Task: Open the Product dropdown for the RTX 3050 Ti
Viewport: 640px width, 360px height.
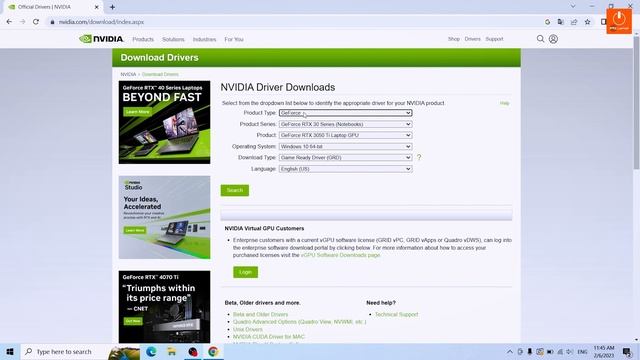Action: pos(345,135)
